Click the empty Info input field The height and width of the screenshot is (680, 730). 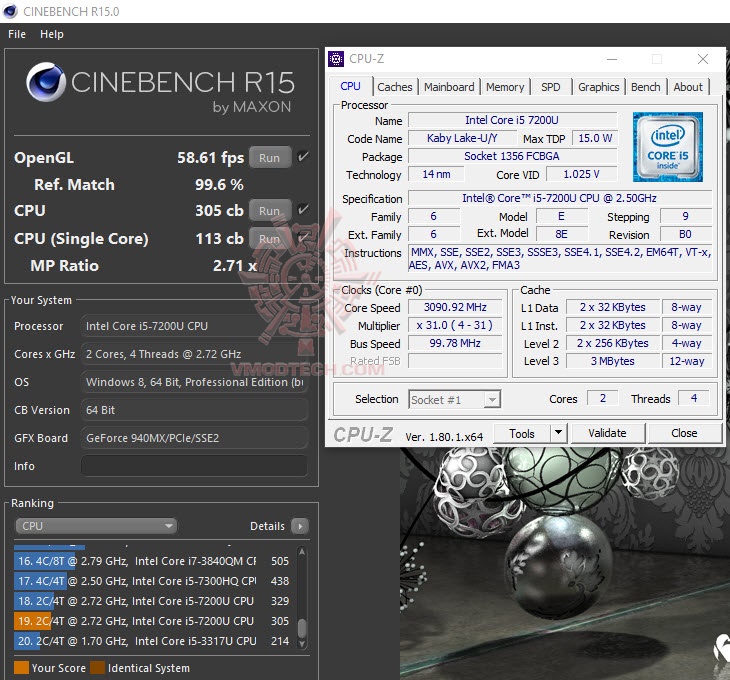pyautogui.click(x=195, y=466)
